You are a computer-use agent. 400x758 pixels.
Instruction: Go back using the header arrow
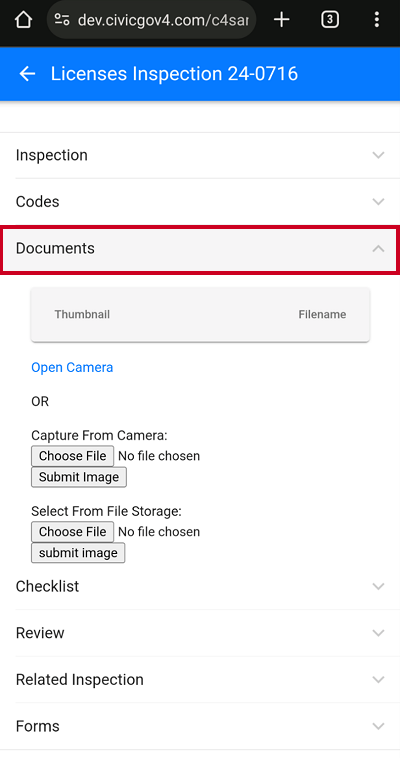pos(27,74)
